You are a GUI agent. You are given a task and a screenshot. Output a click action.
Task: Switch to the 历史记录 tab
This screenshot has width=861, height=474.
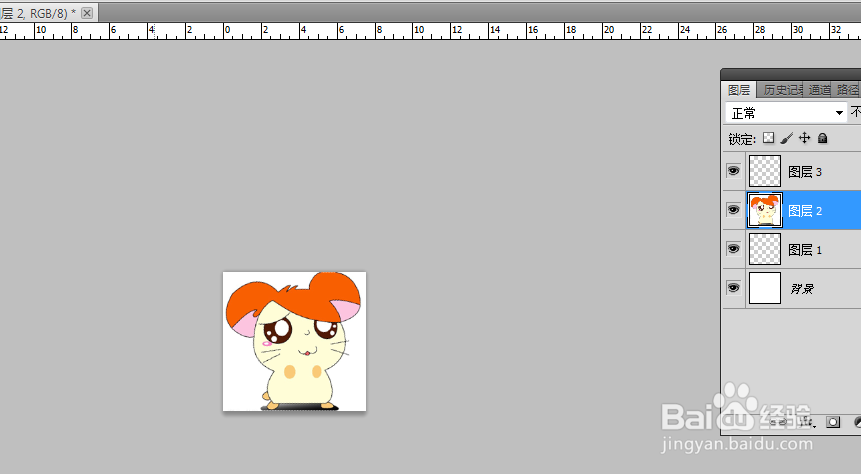click(781, 90)
